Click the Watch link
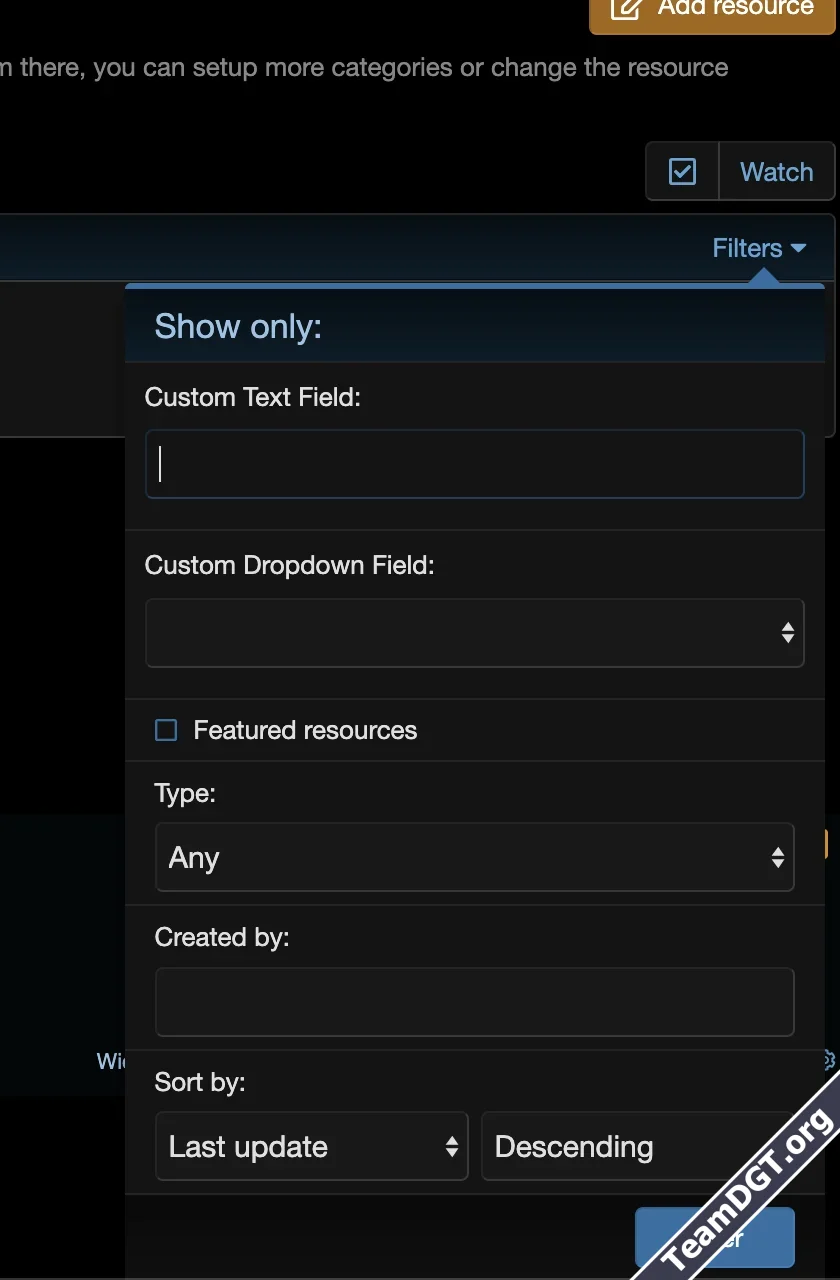840x1280 pixels. point(777,171)
